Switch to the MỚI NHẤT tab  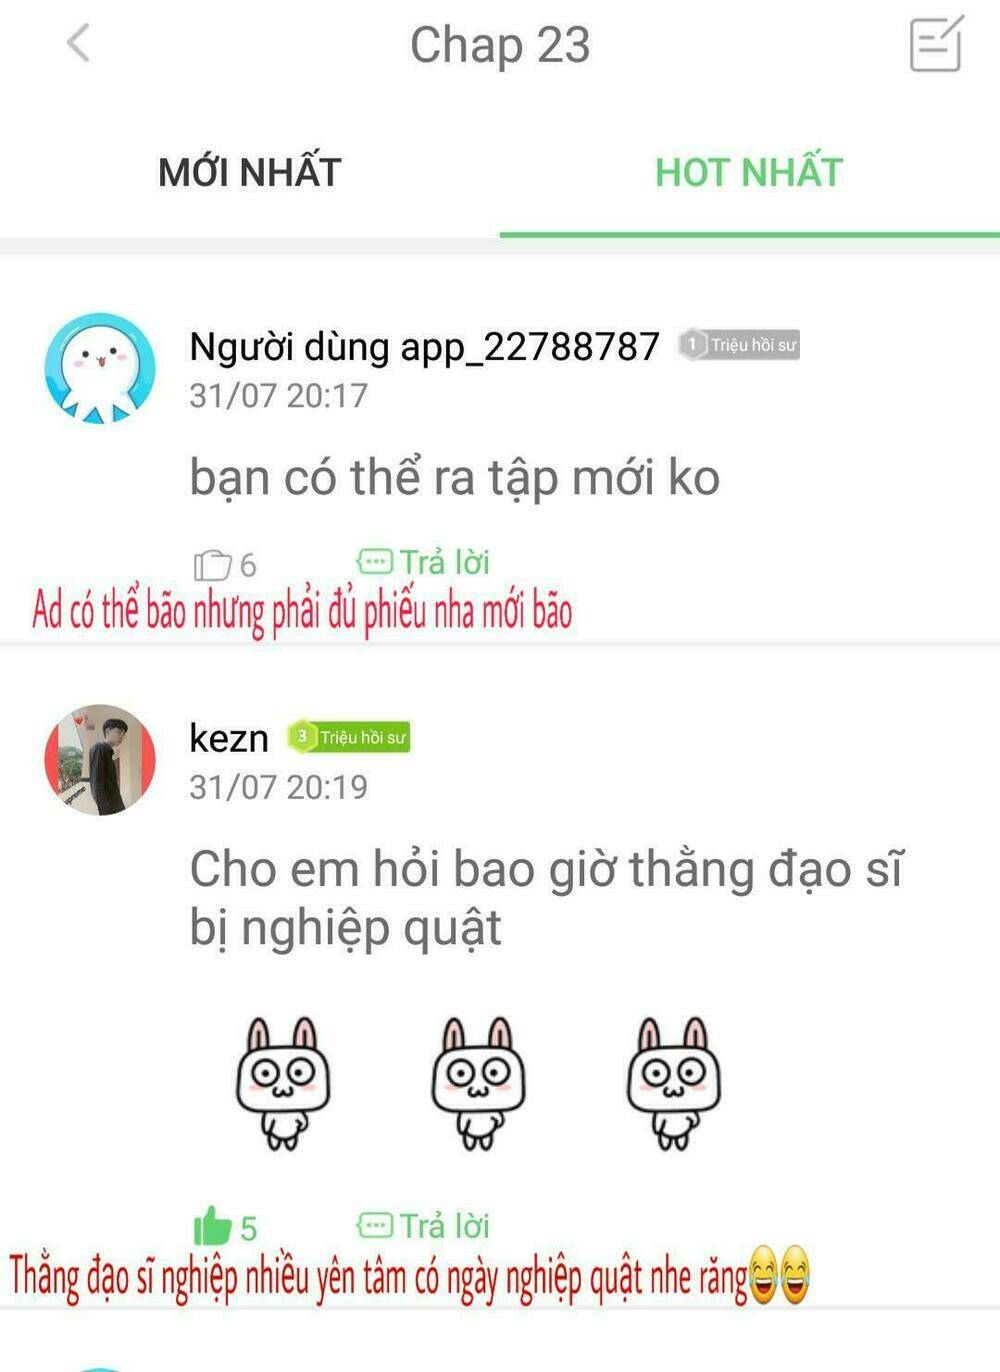coord(250,172)
